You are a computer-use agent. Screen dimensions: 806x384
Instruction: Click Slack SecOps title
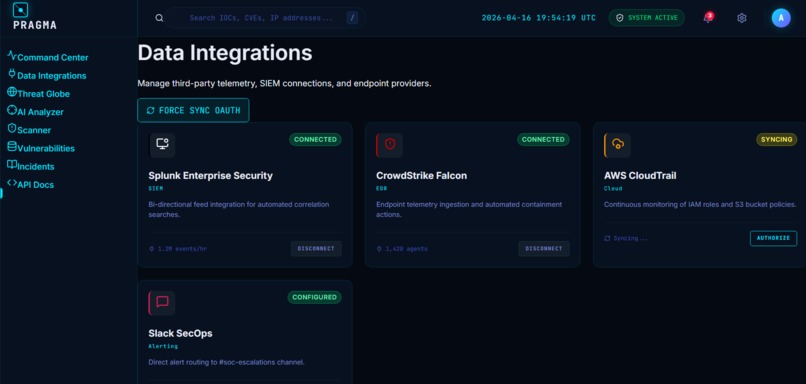pyautogui.click(x=180, y=334)
